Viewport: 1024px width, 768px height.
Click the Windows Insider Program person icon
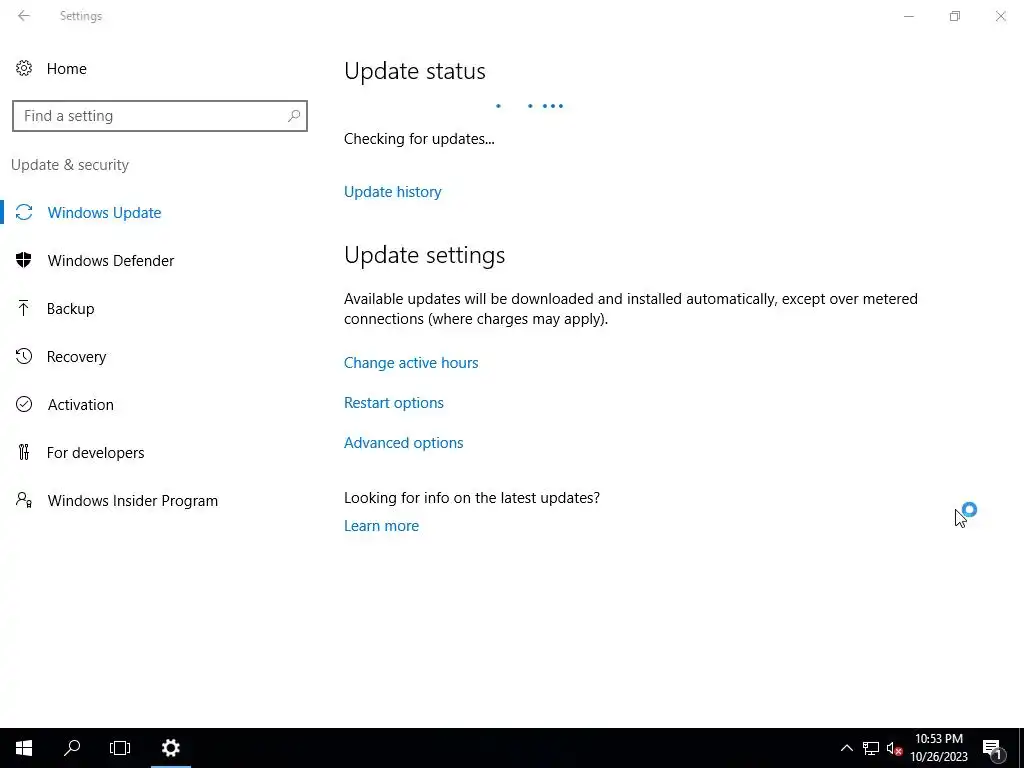click(x=24, y=500)
